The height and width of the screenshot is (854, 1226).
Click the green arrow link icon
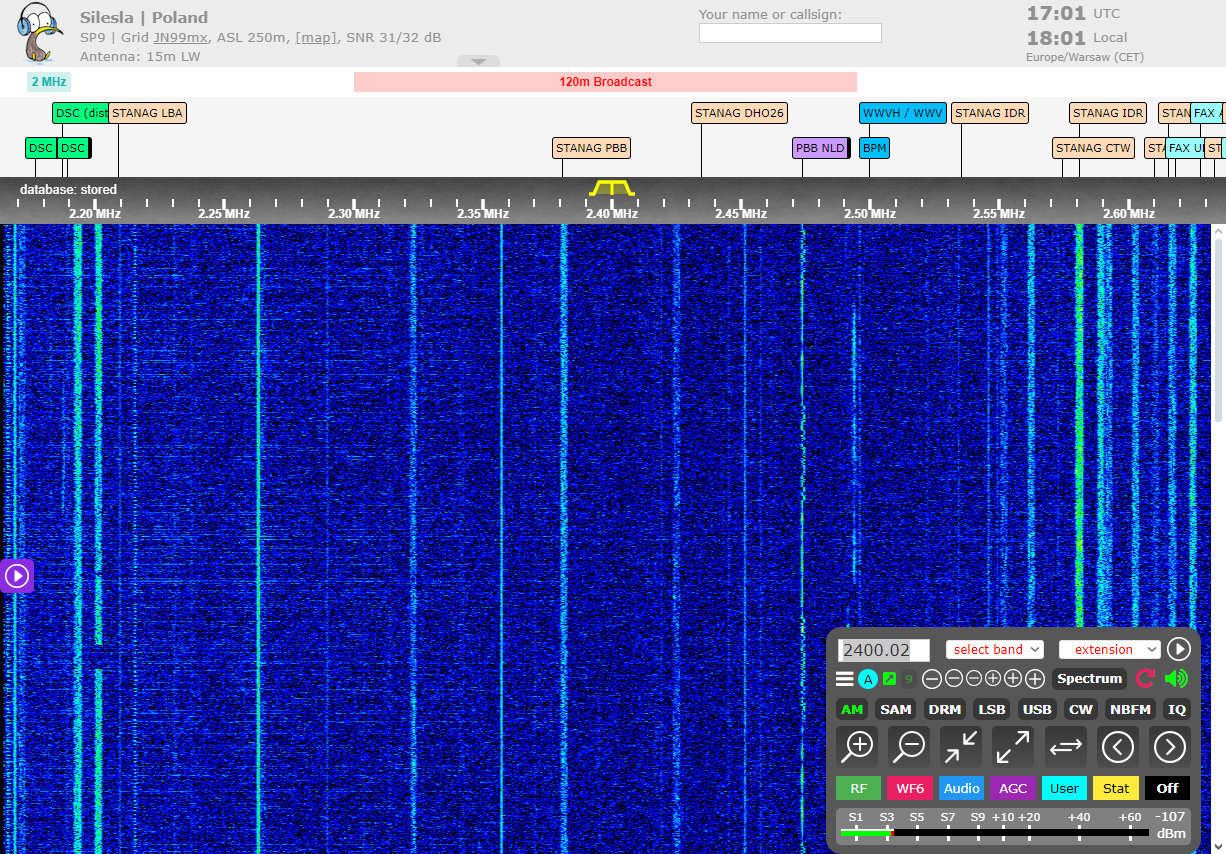(x=889, y=679)
